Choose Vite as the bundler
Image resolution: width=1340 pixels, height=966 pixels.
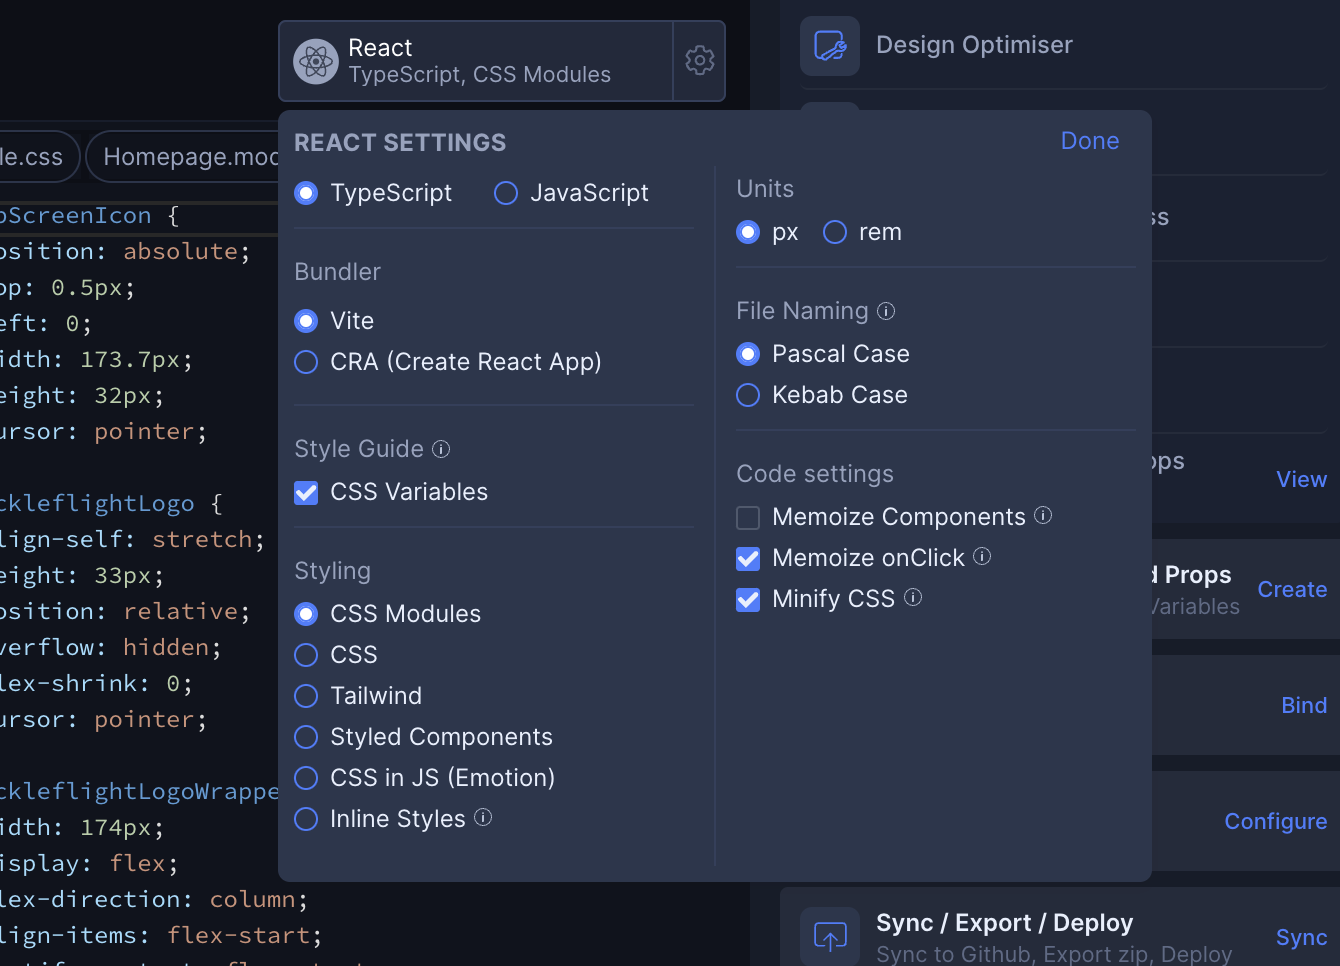[x=306, y=321]
